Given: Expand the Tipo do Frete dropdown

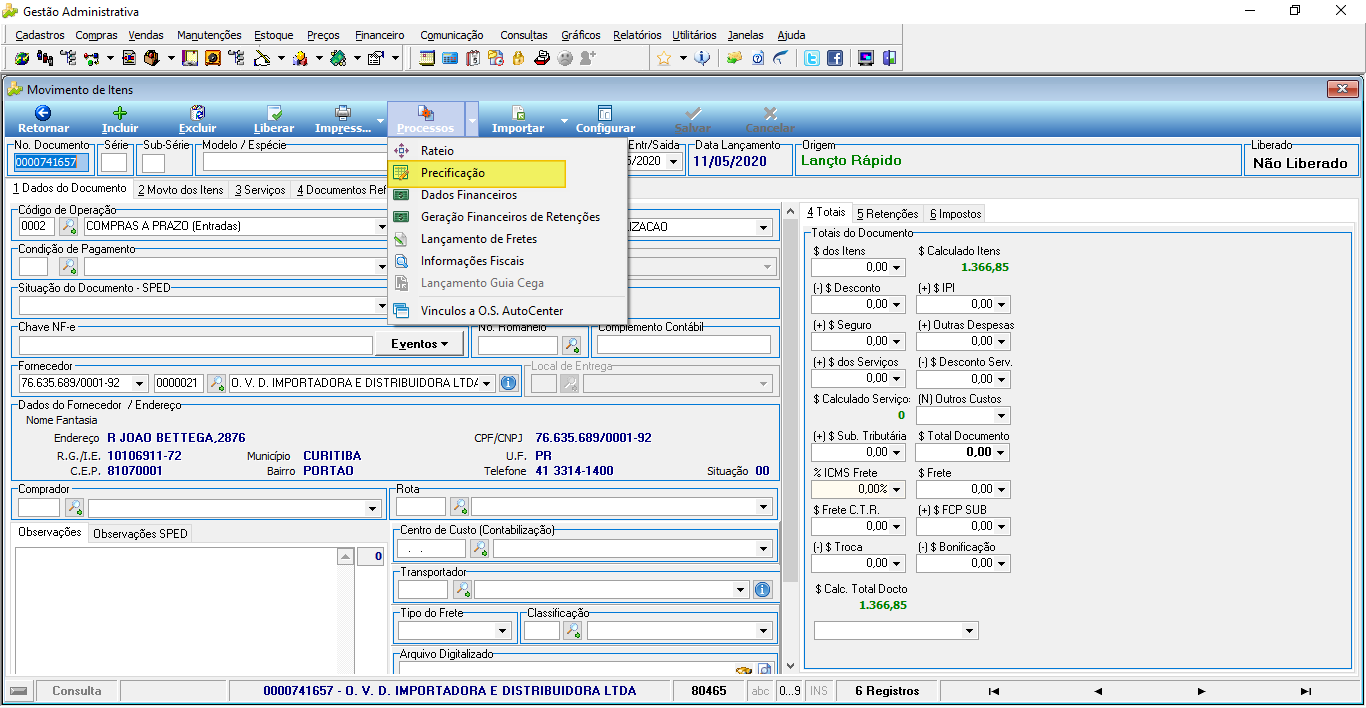Looking at the screenshot, I should [x=503, y=631].
